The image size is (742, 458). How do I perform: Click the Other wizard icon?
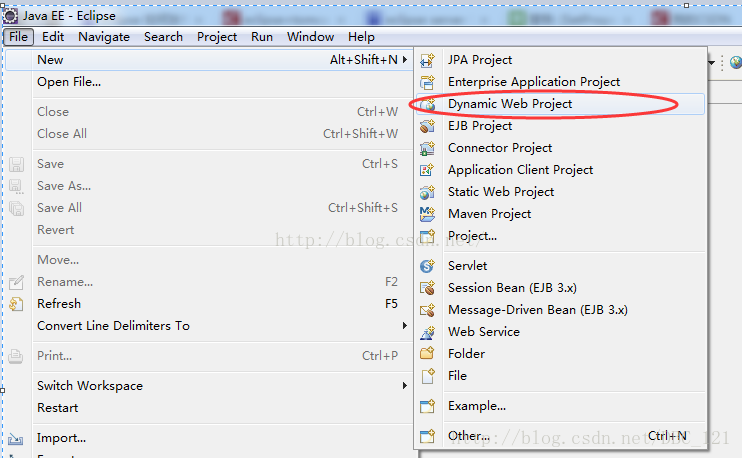click(427, 436)
